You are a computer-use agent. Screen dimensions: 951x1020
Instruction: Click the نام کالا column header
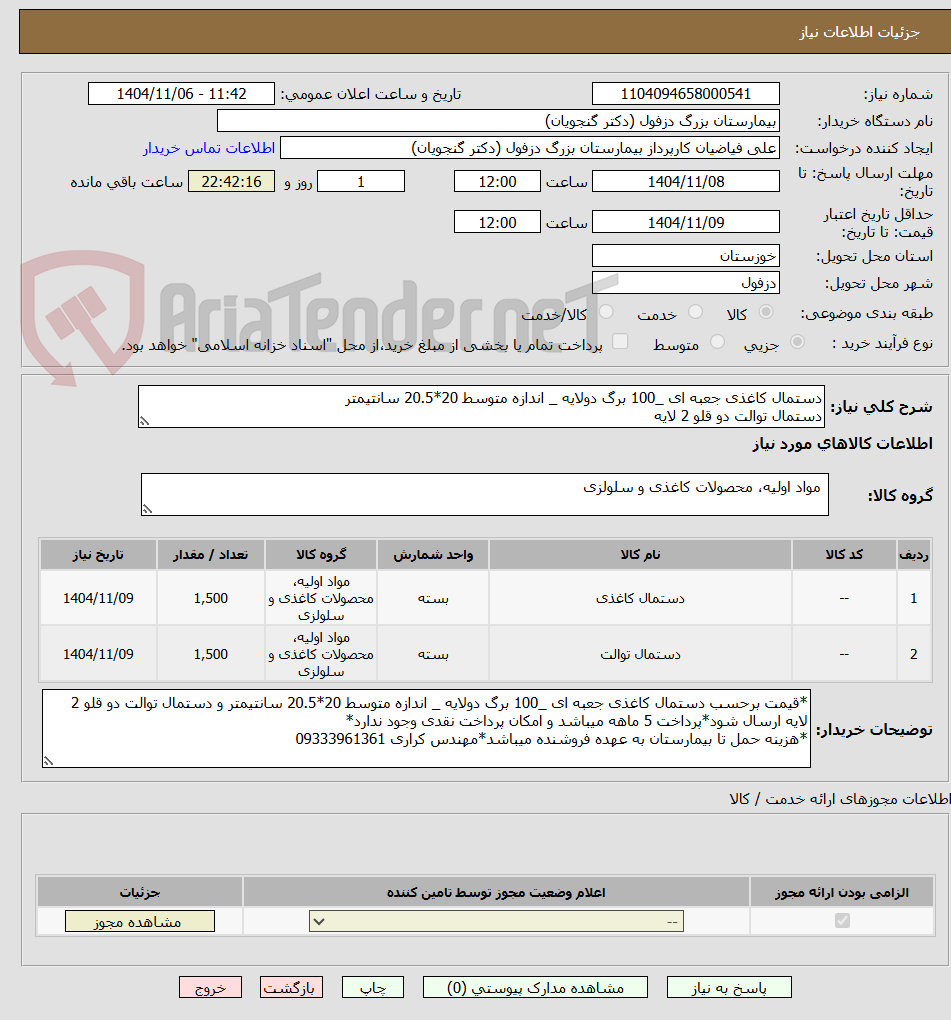coord(640,555)
